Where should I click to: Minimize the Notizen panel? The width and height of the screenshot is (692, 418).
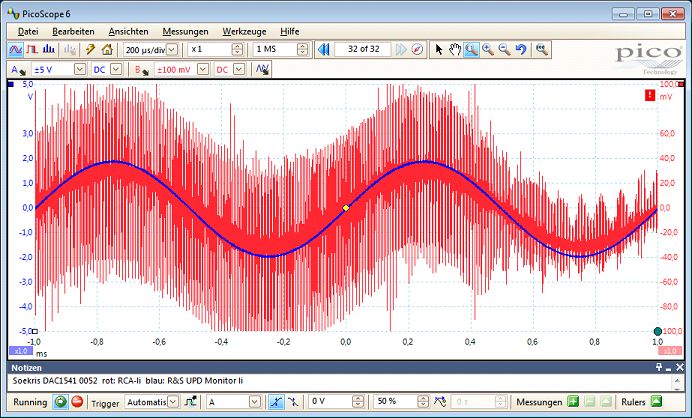click(669, 368)
